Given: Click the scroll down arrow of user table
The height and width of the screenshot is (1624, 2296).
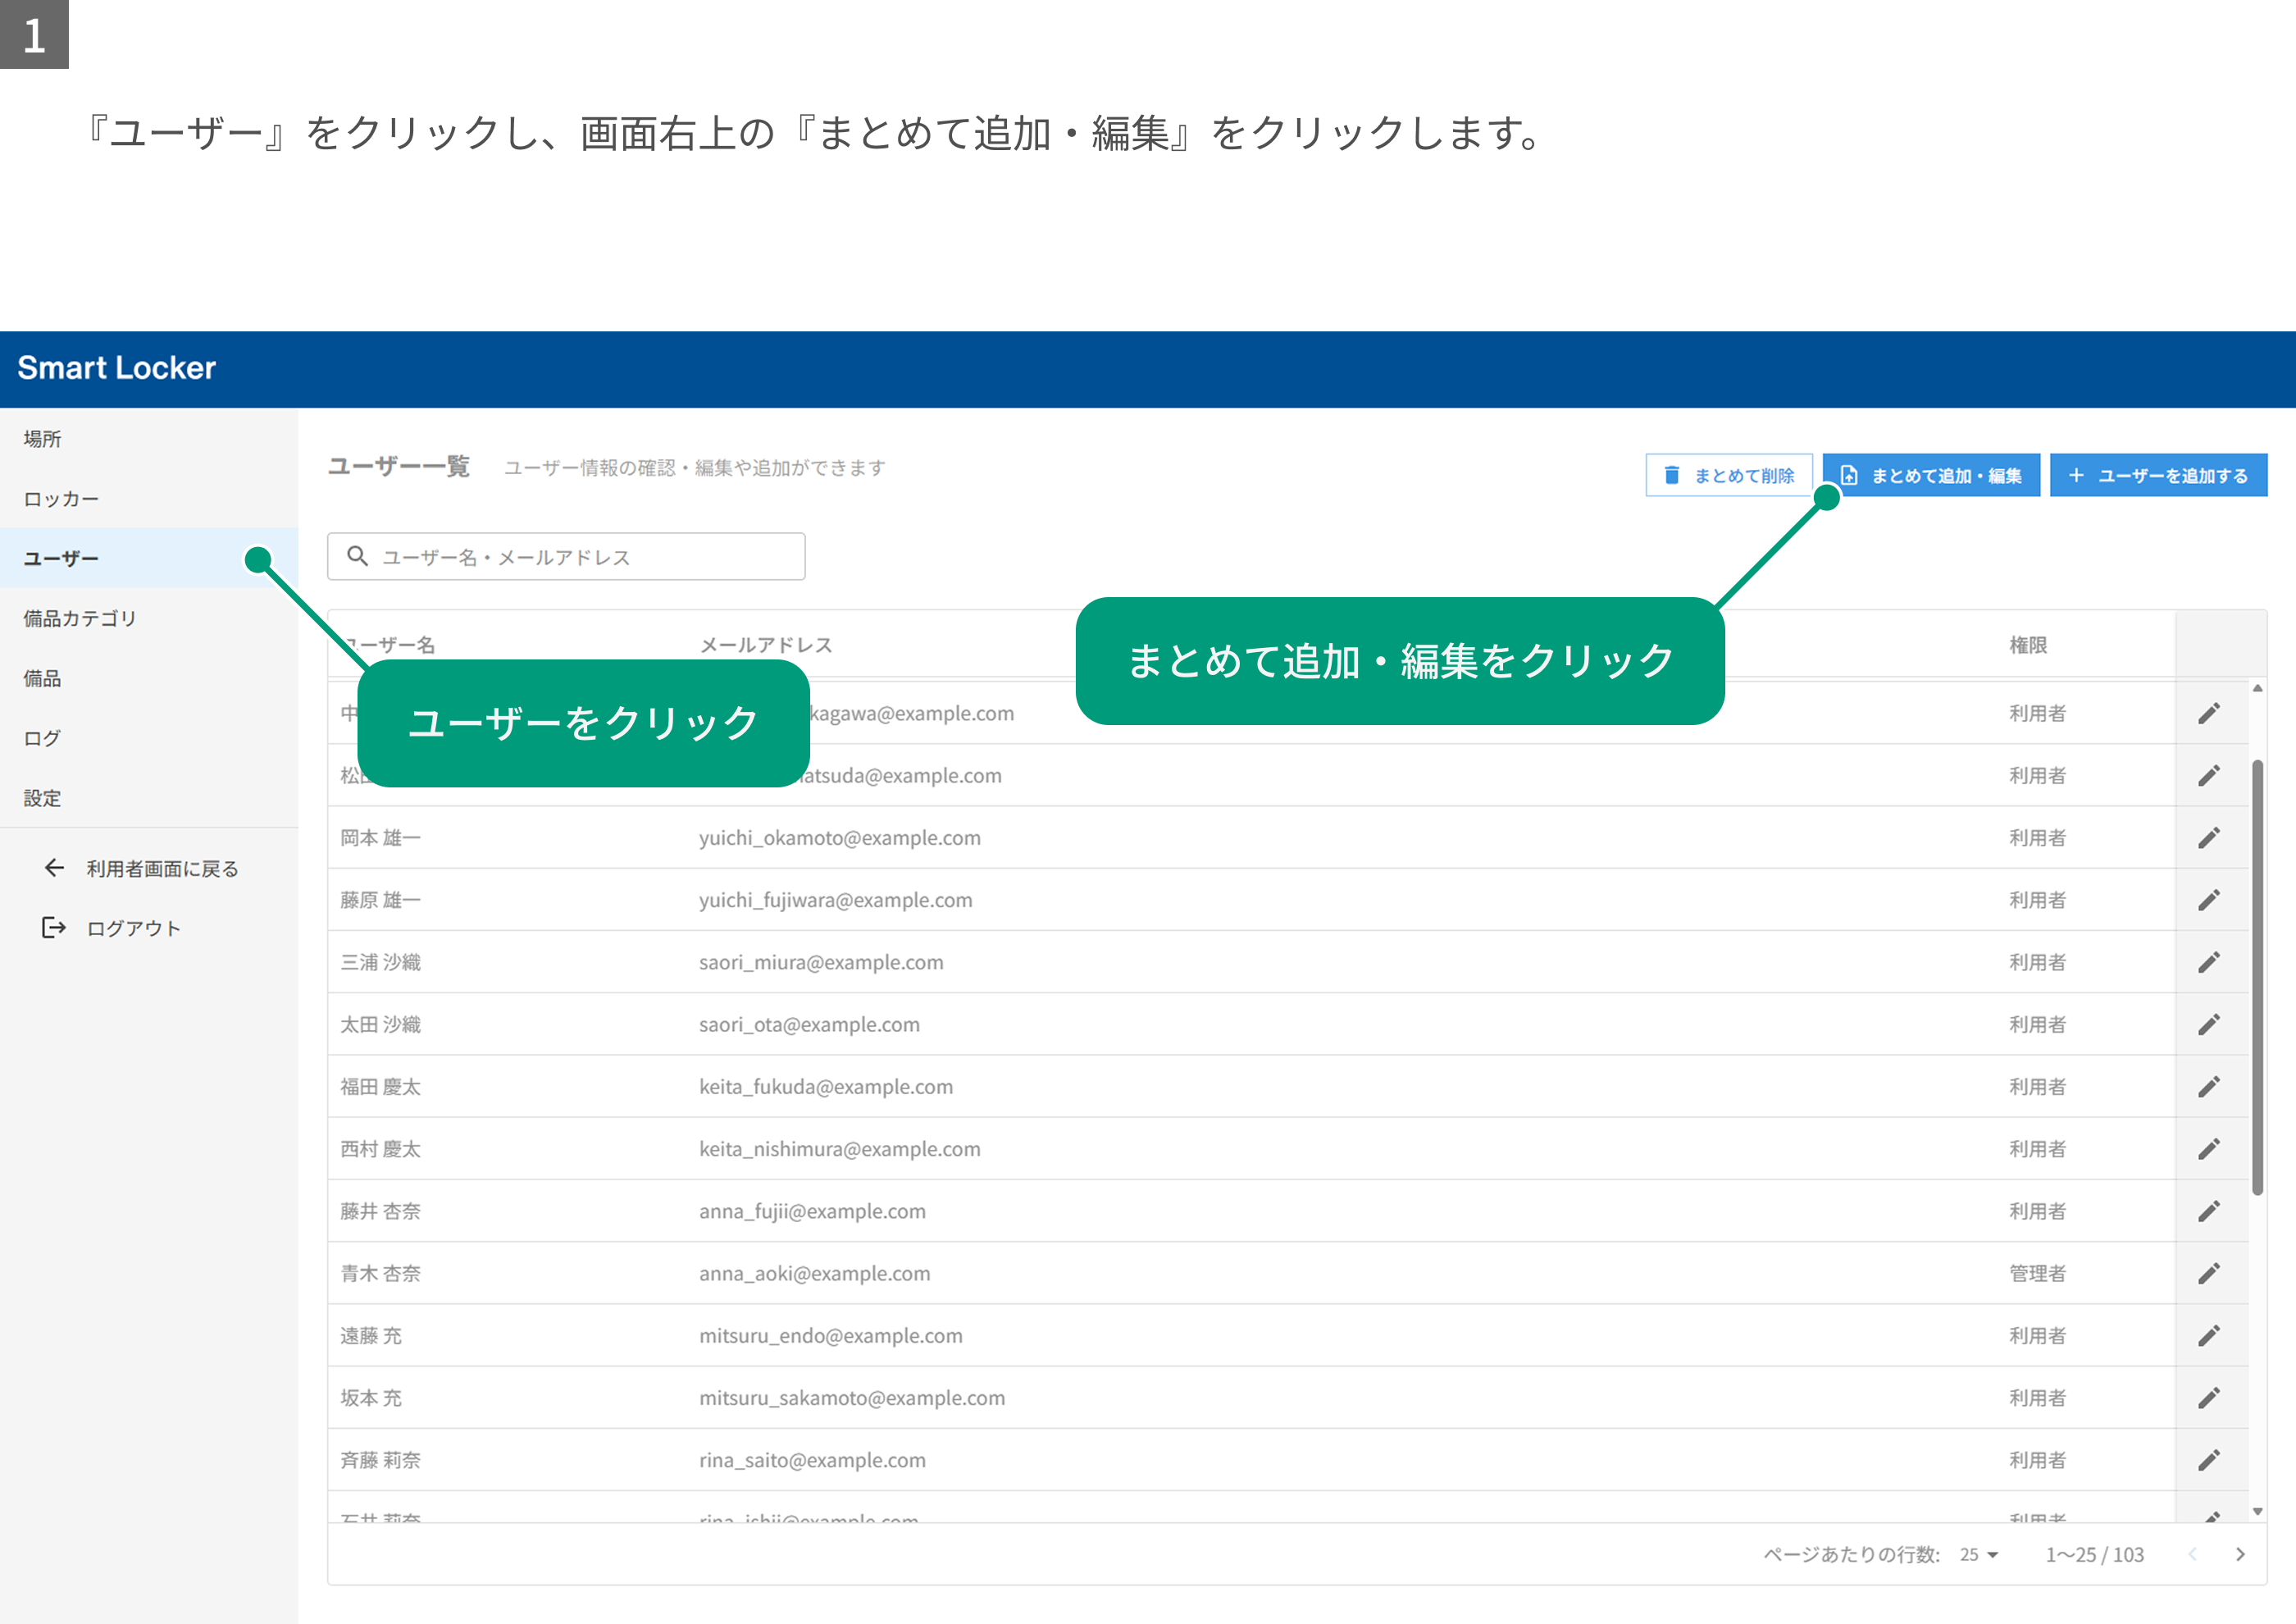Looking at the screenshot, I should pyautogui.click(x=2257, y=1511).
